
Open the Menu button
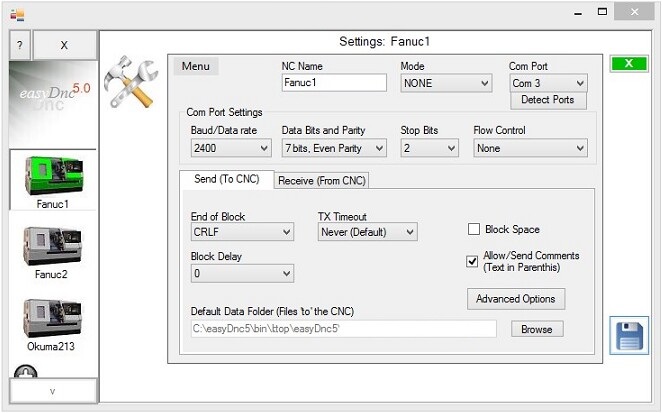(196, 66)
